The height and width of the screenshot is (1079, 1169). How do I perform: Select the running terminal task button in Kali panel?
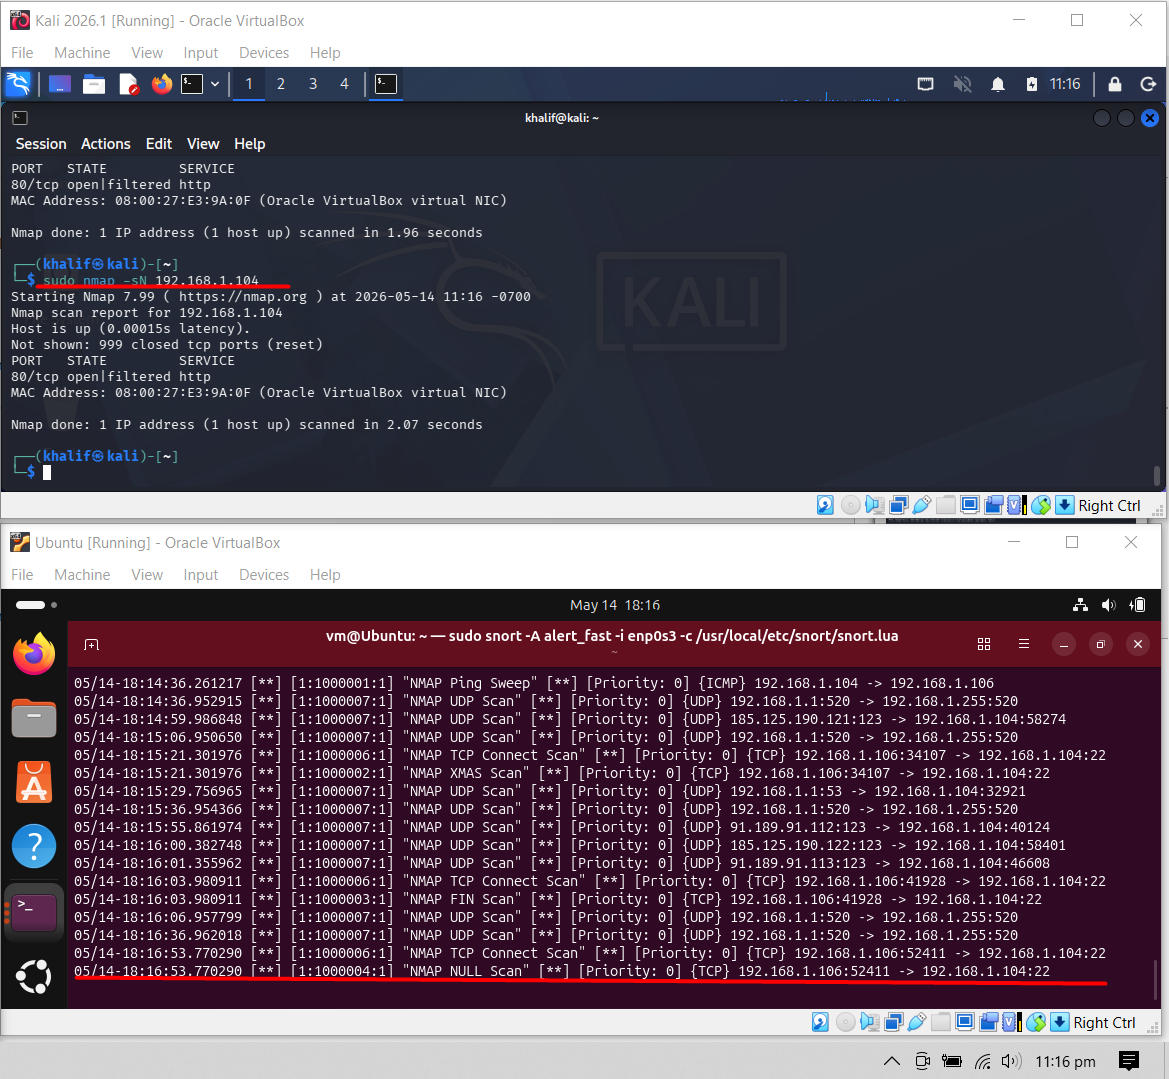(386, 84)
